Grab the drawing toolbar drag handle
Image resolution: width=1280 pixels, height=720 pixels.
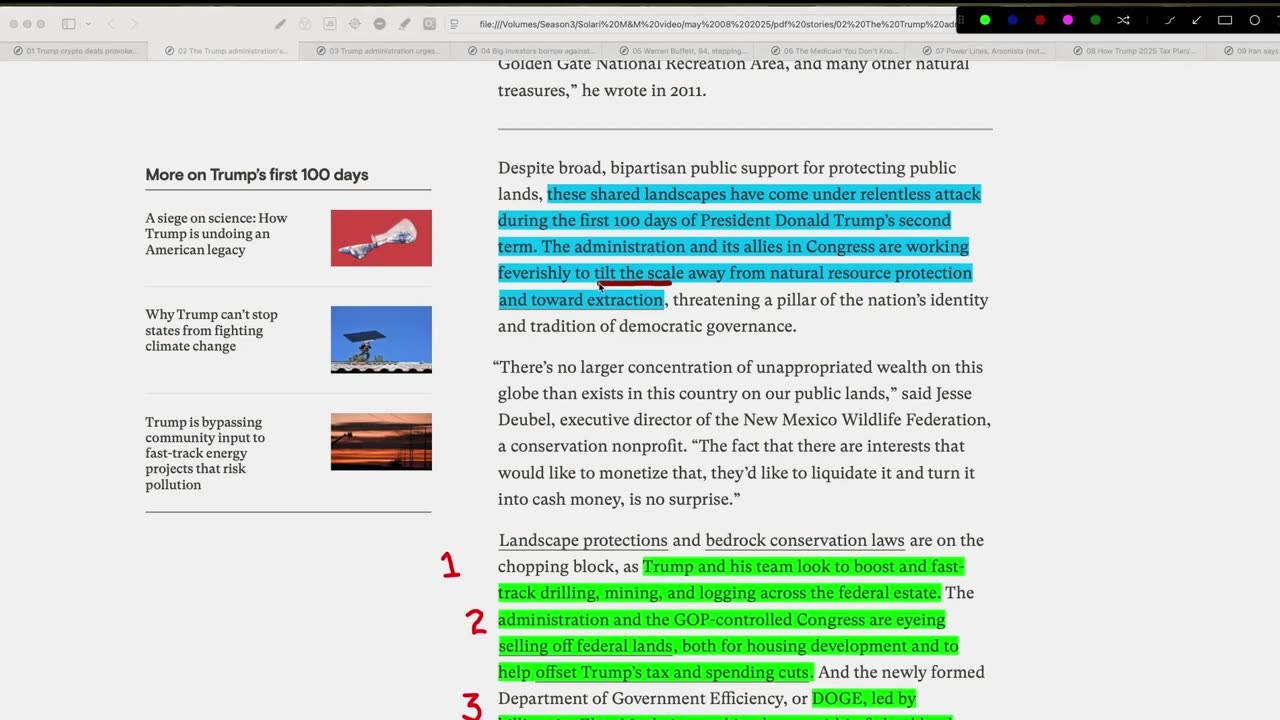961,20
